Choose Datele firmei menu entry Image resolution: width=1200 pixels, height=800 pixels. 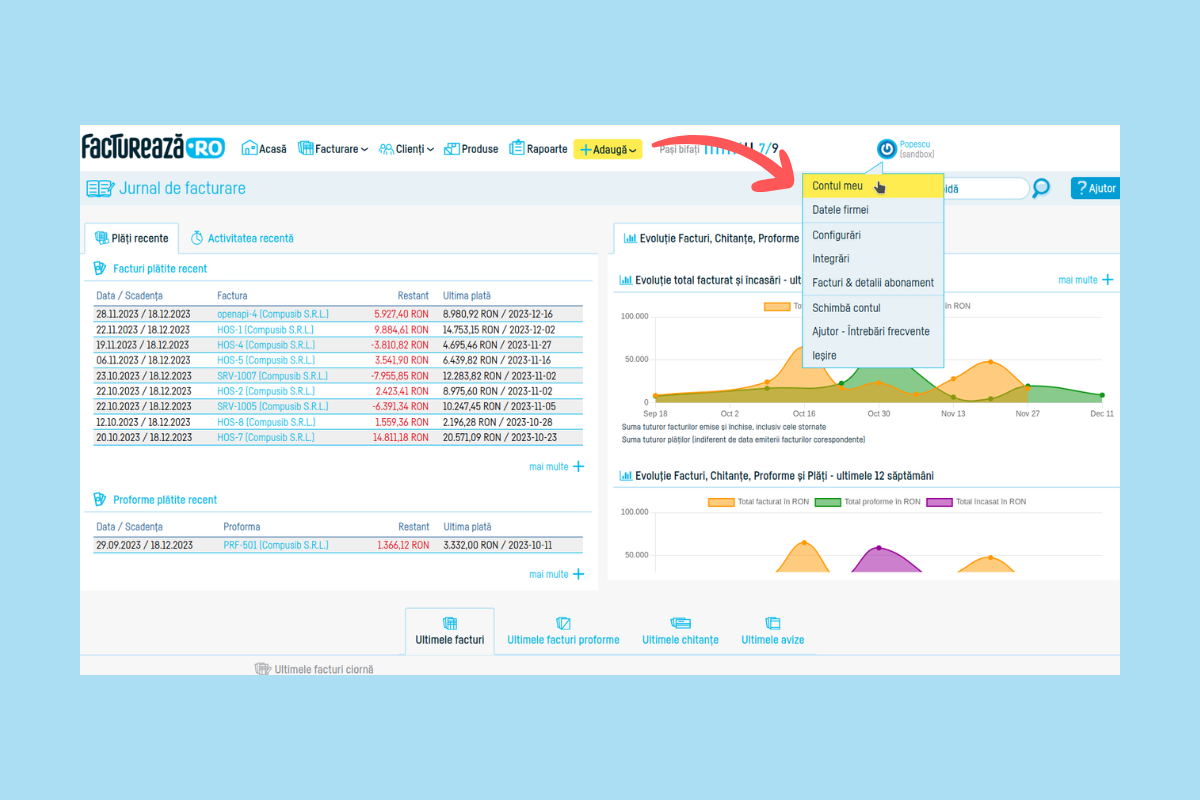pyautogui.click(x=840, y=210)
